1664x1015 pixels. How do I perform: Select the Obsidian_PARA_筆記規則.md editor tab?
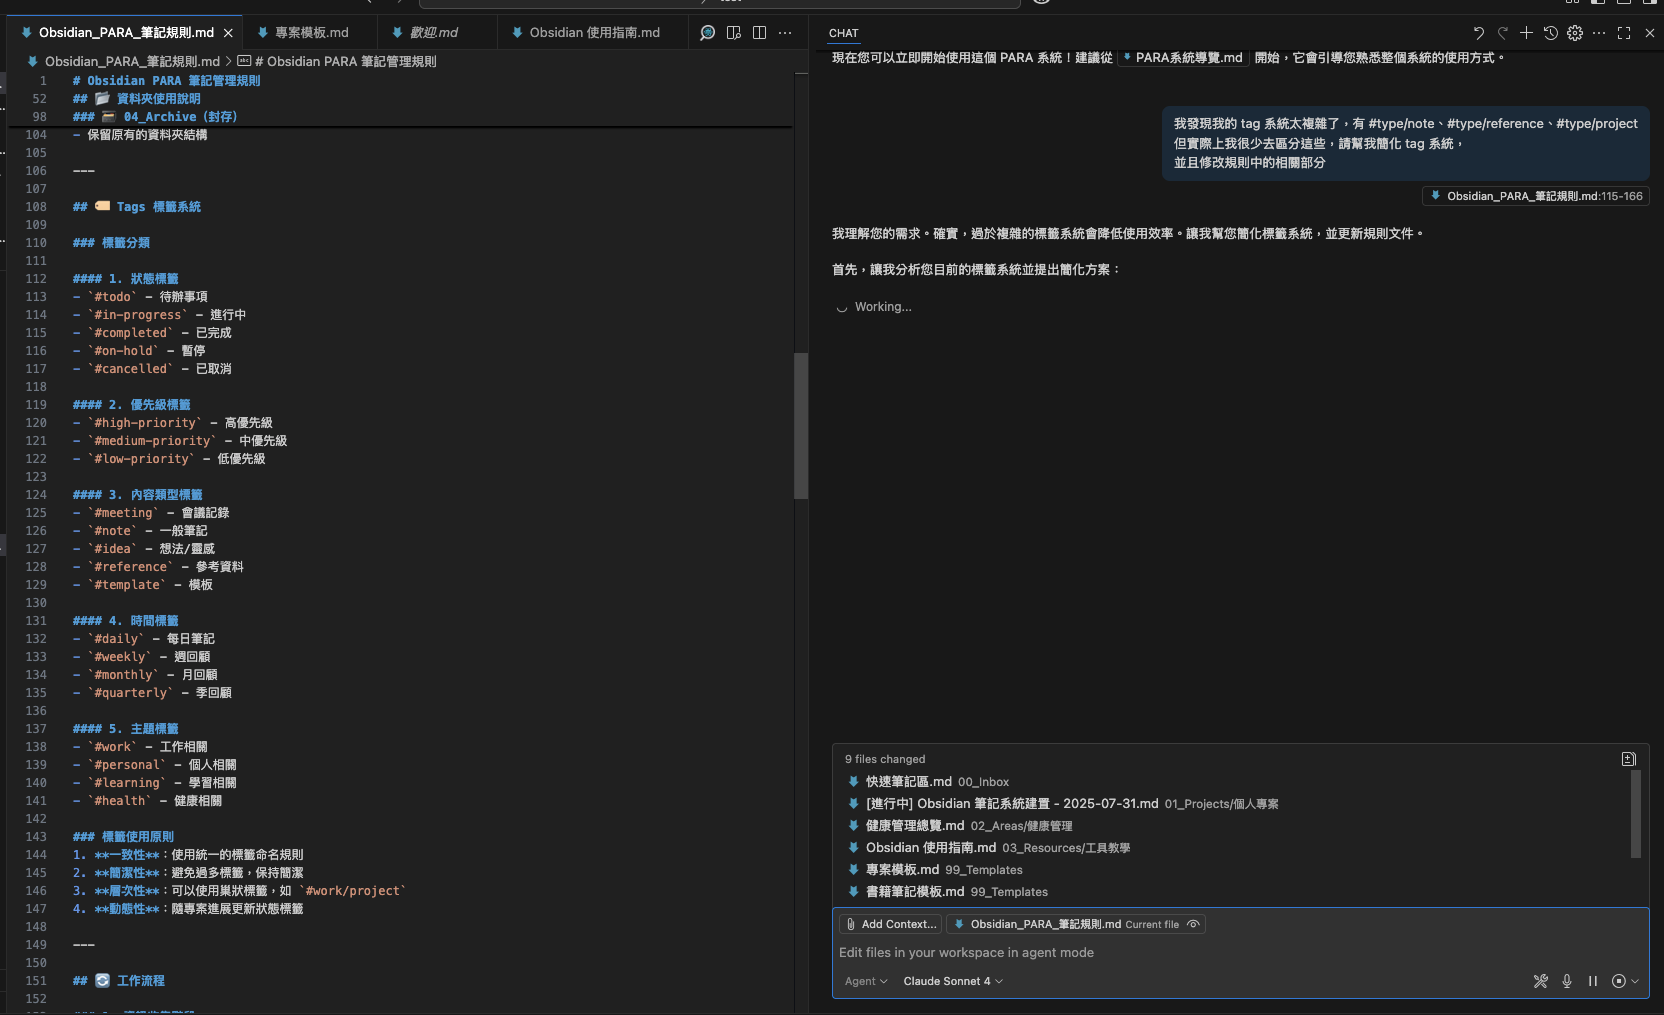(126, 33)
